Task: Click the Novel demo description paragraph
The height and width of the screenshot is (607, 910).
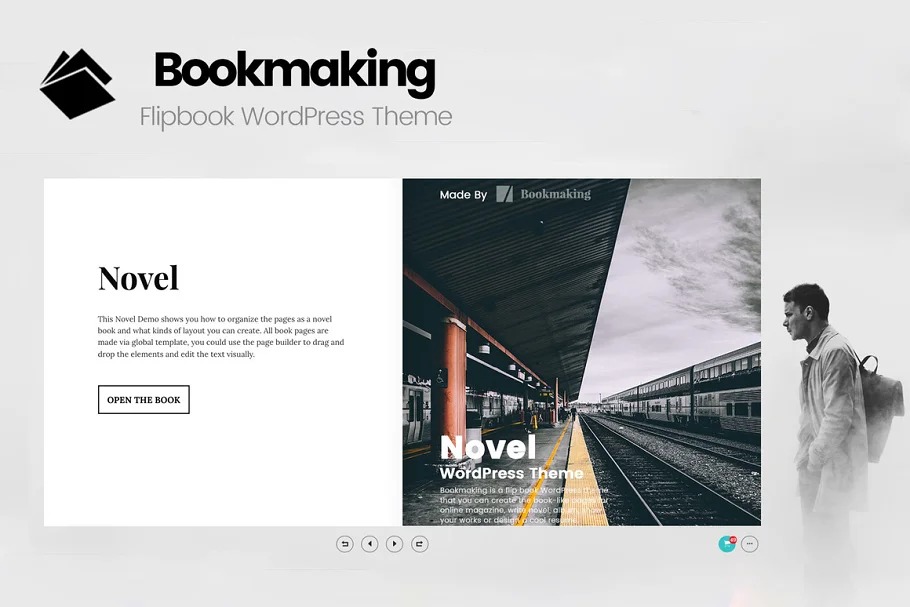Action: coord(220,336)
